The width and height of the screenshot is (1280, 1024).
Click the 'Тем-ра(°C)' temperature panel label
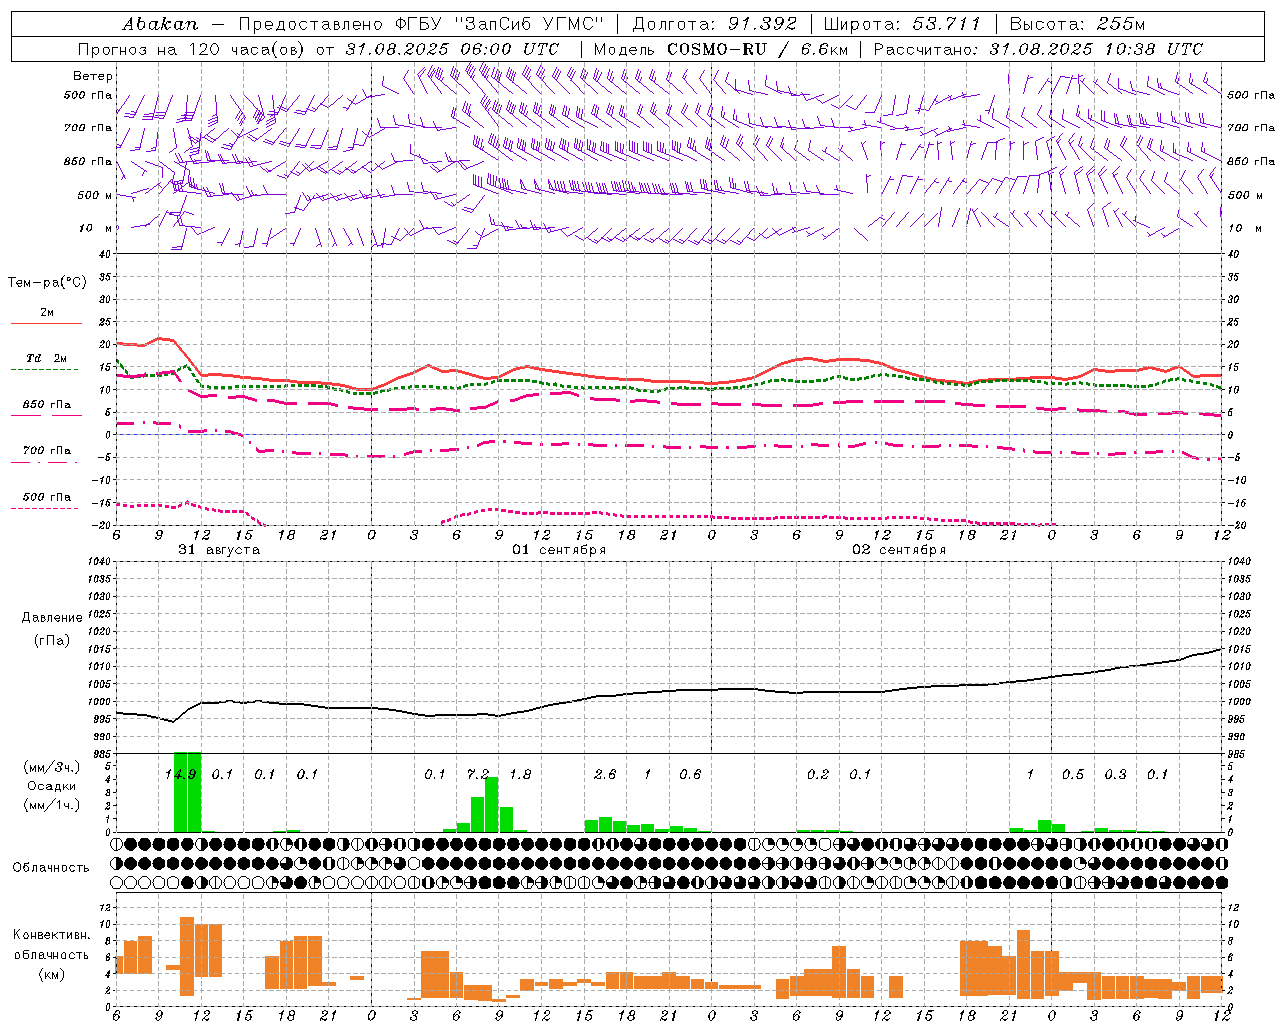click(x=47, y=283)
